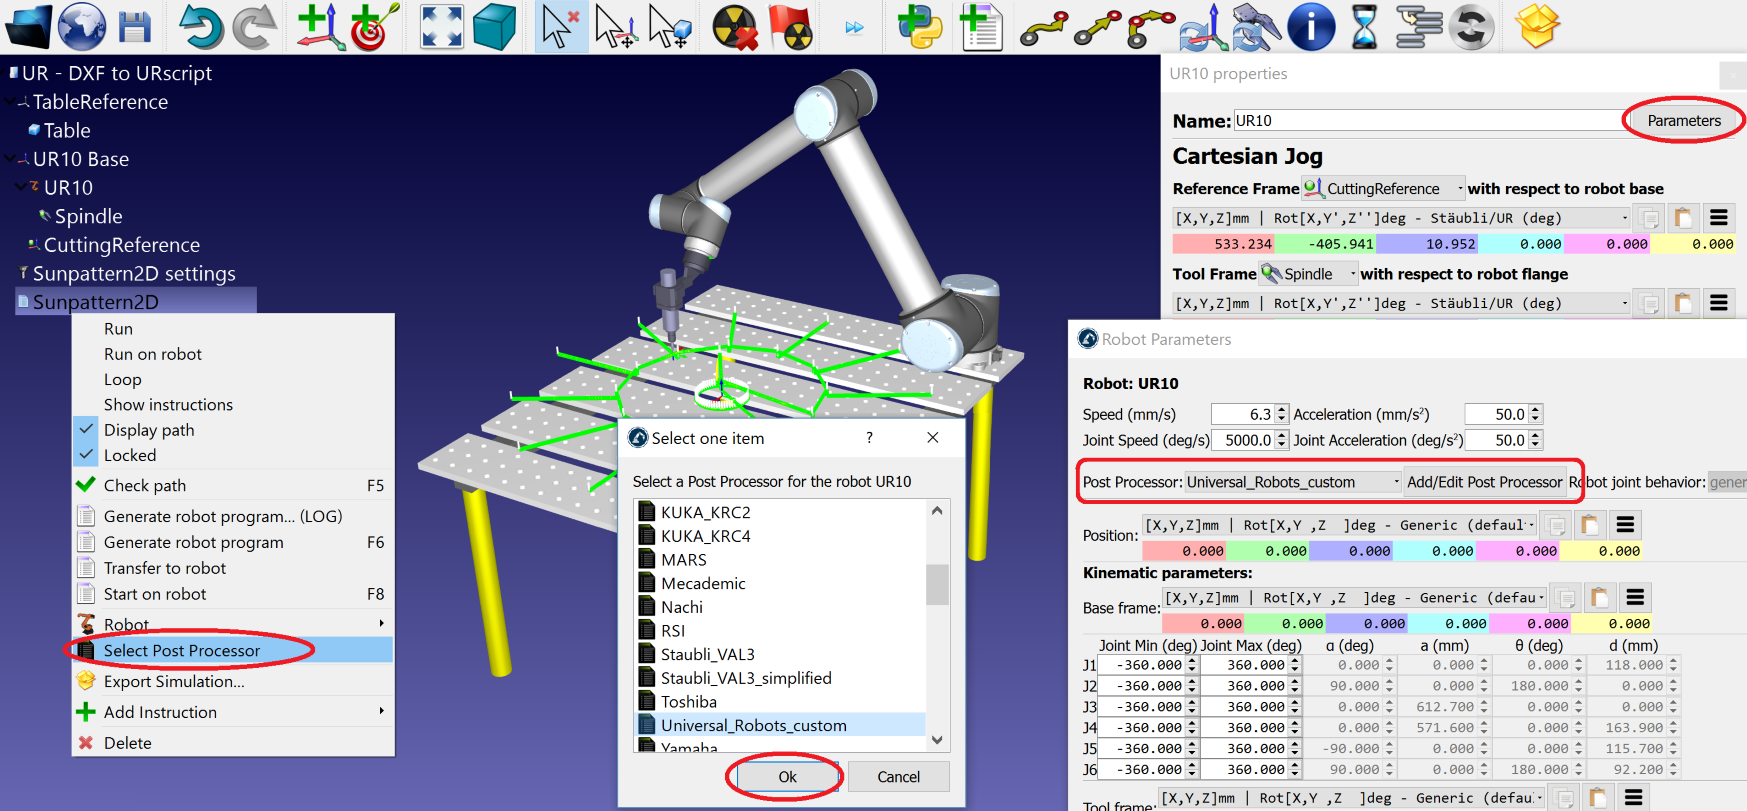The height and width of the screenshot is (811, 1747).
Task: Expand the Robot submenu arrow
Action: pos(381,624)
